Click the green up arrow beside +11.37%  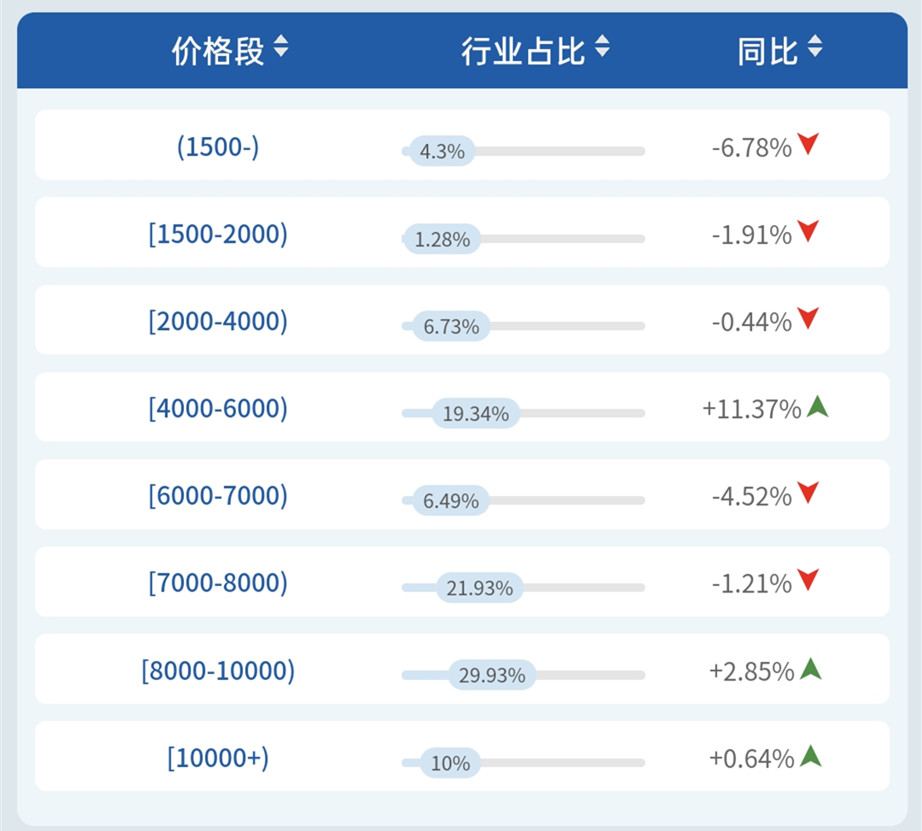818,408
